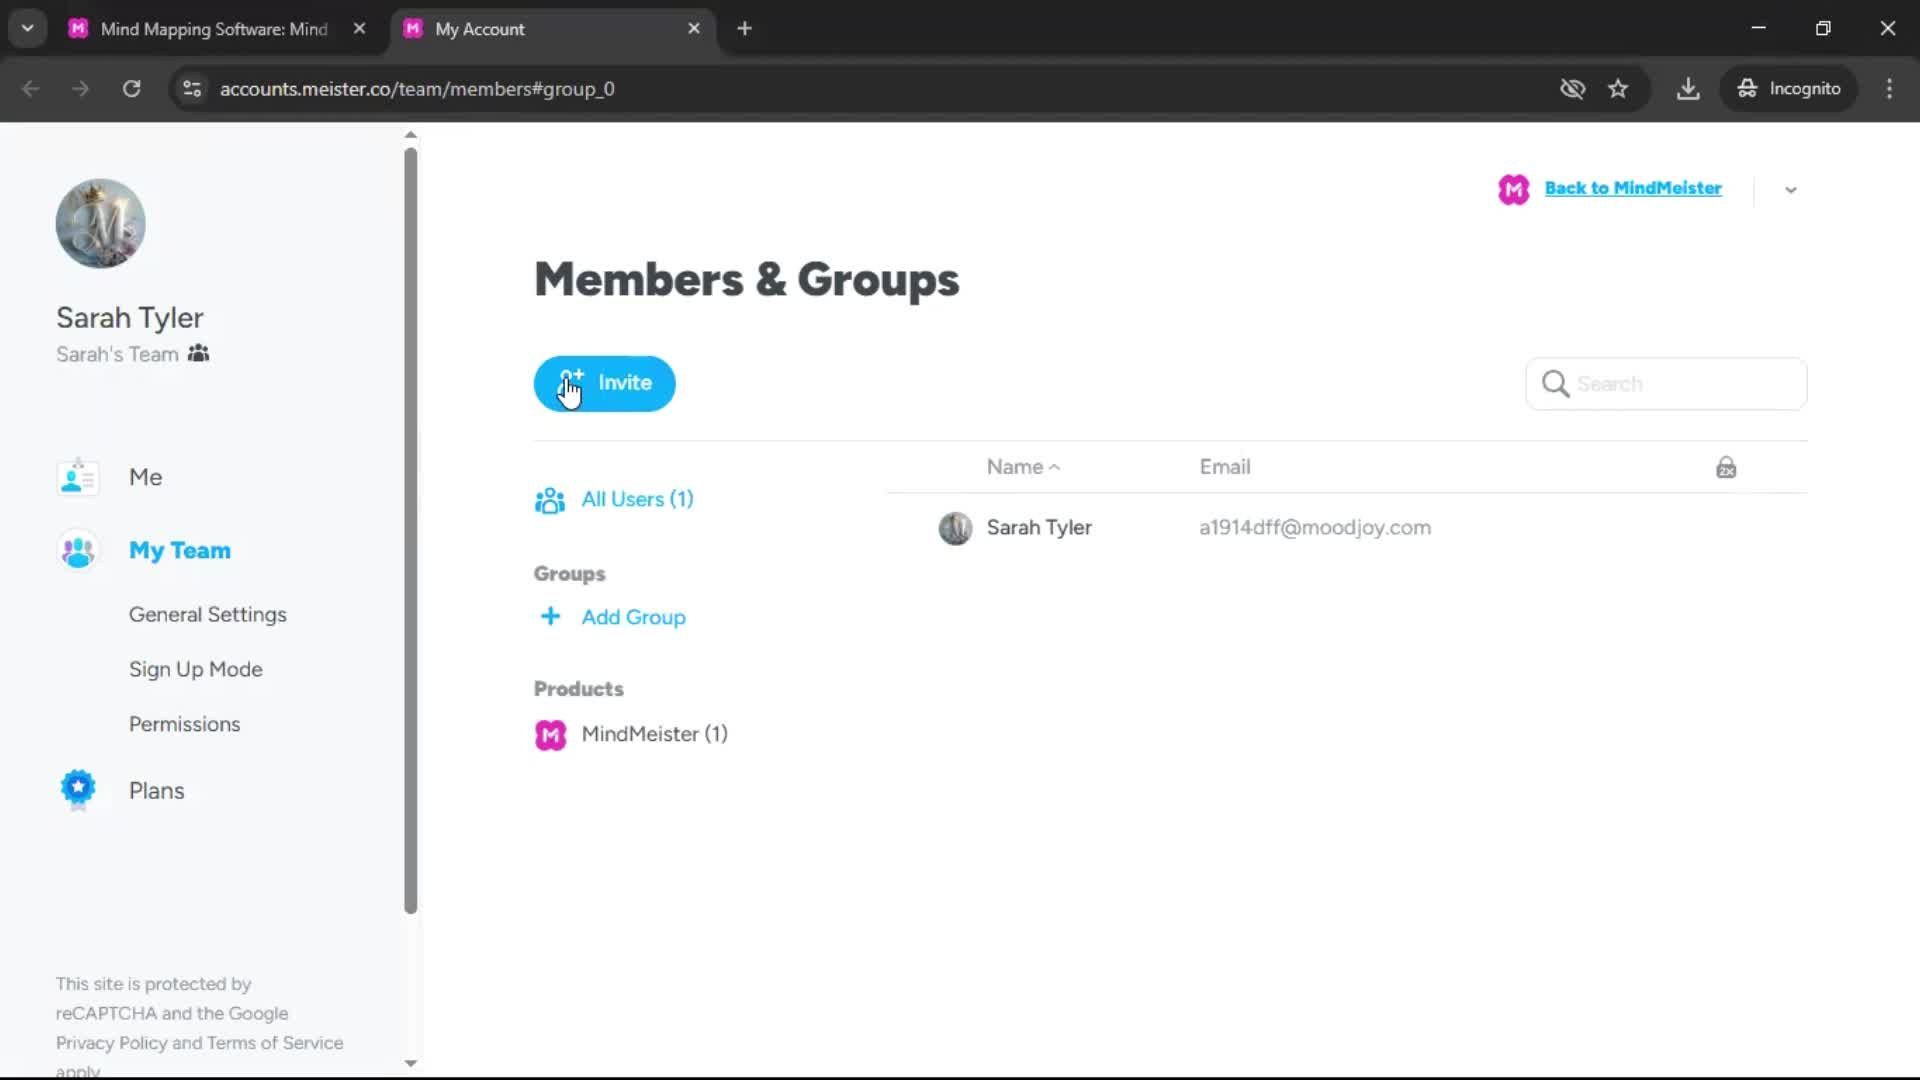Close the My Account tab

pos(694,29)
